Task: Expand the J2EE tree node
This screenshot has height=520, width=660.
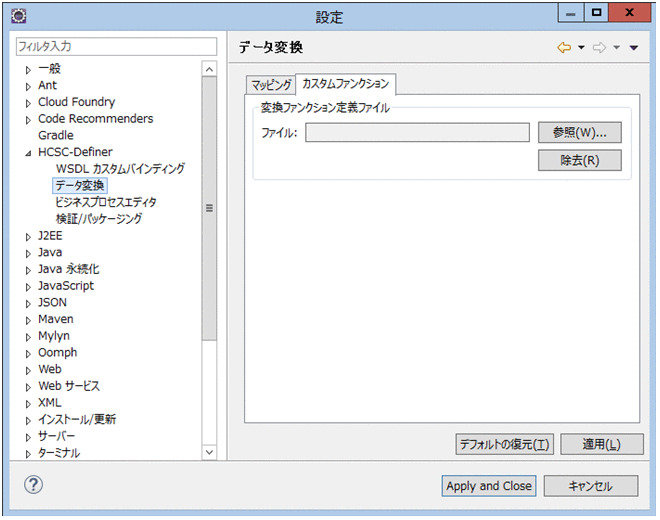Action: (28, 237)
